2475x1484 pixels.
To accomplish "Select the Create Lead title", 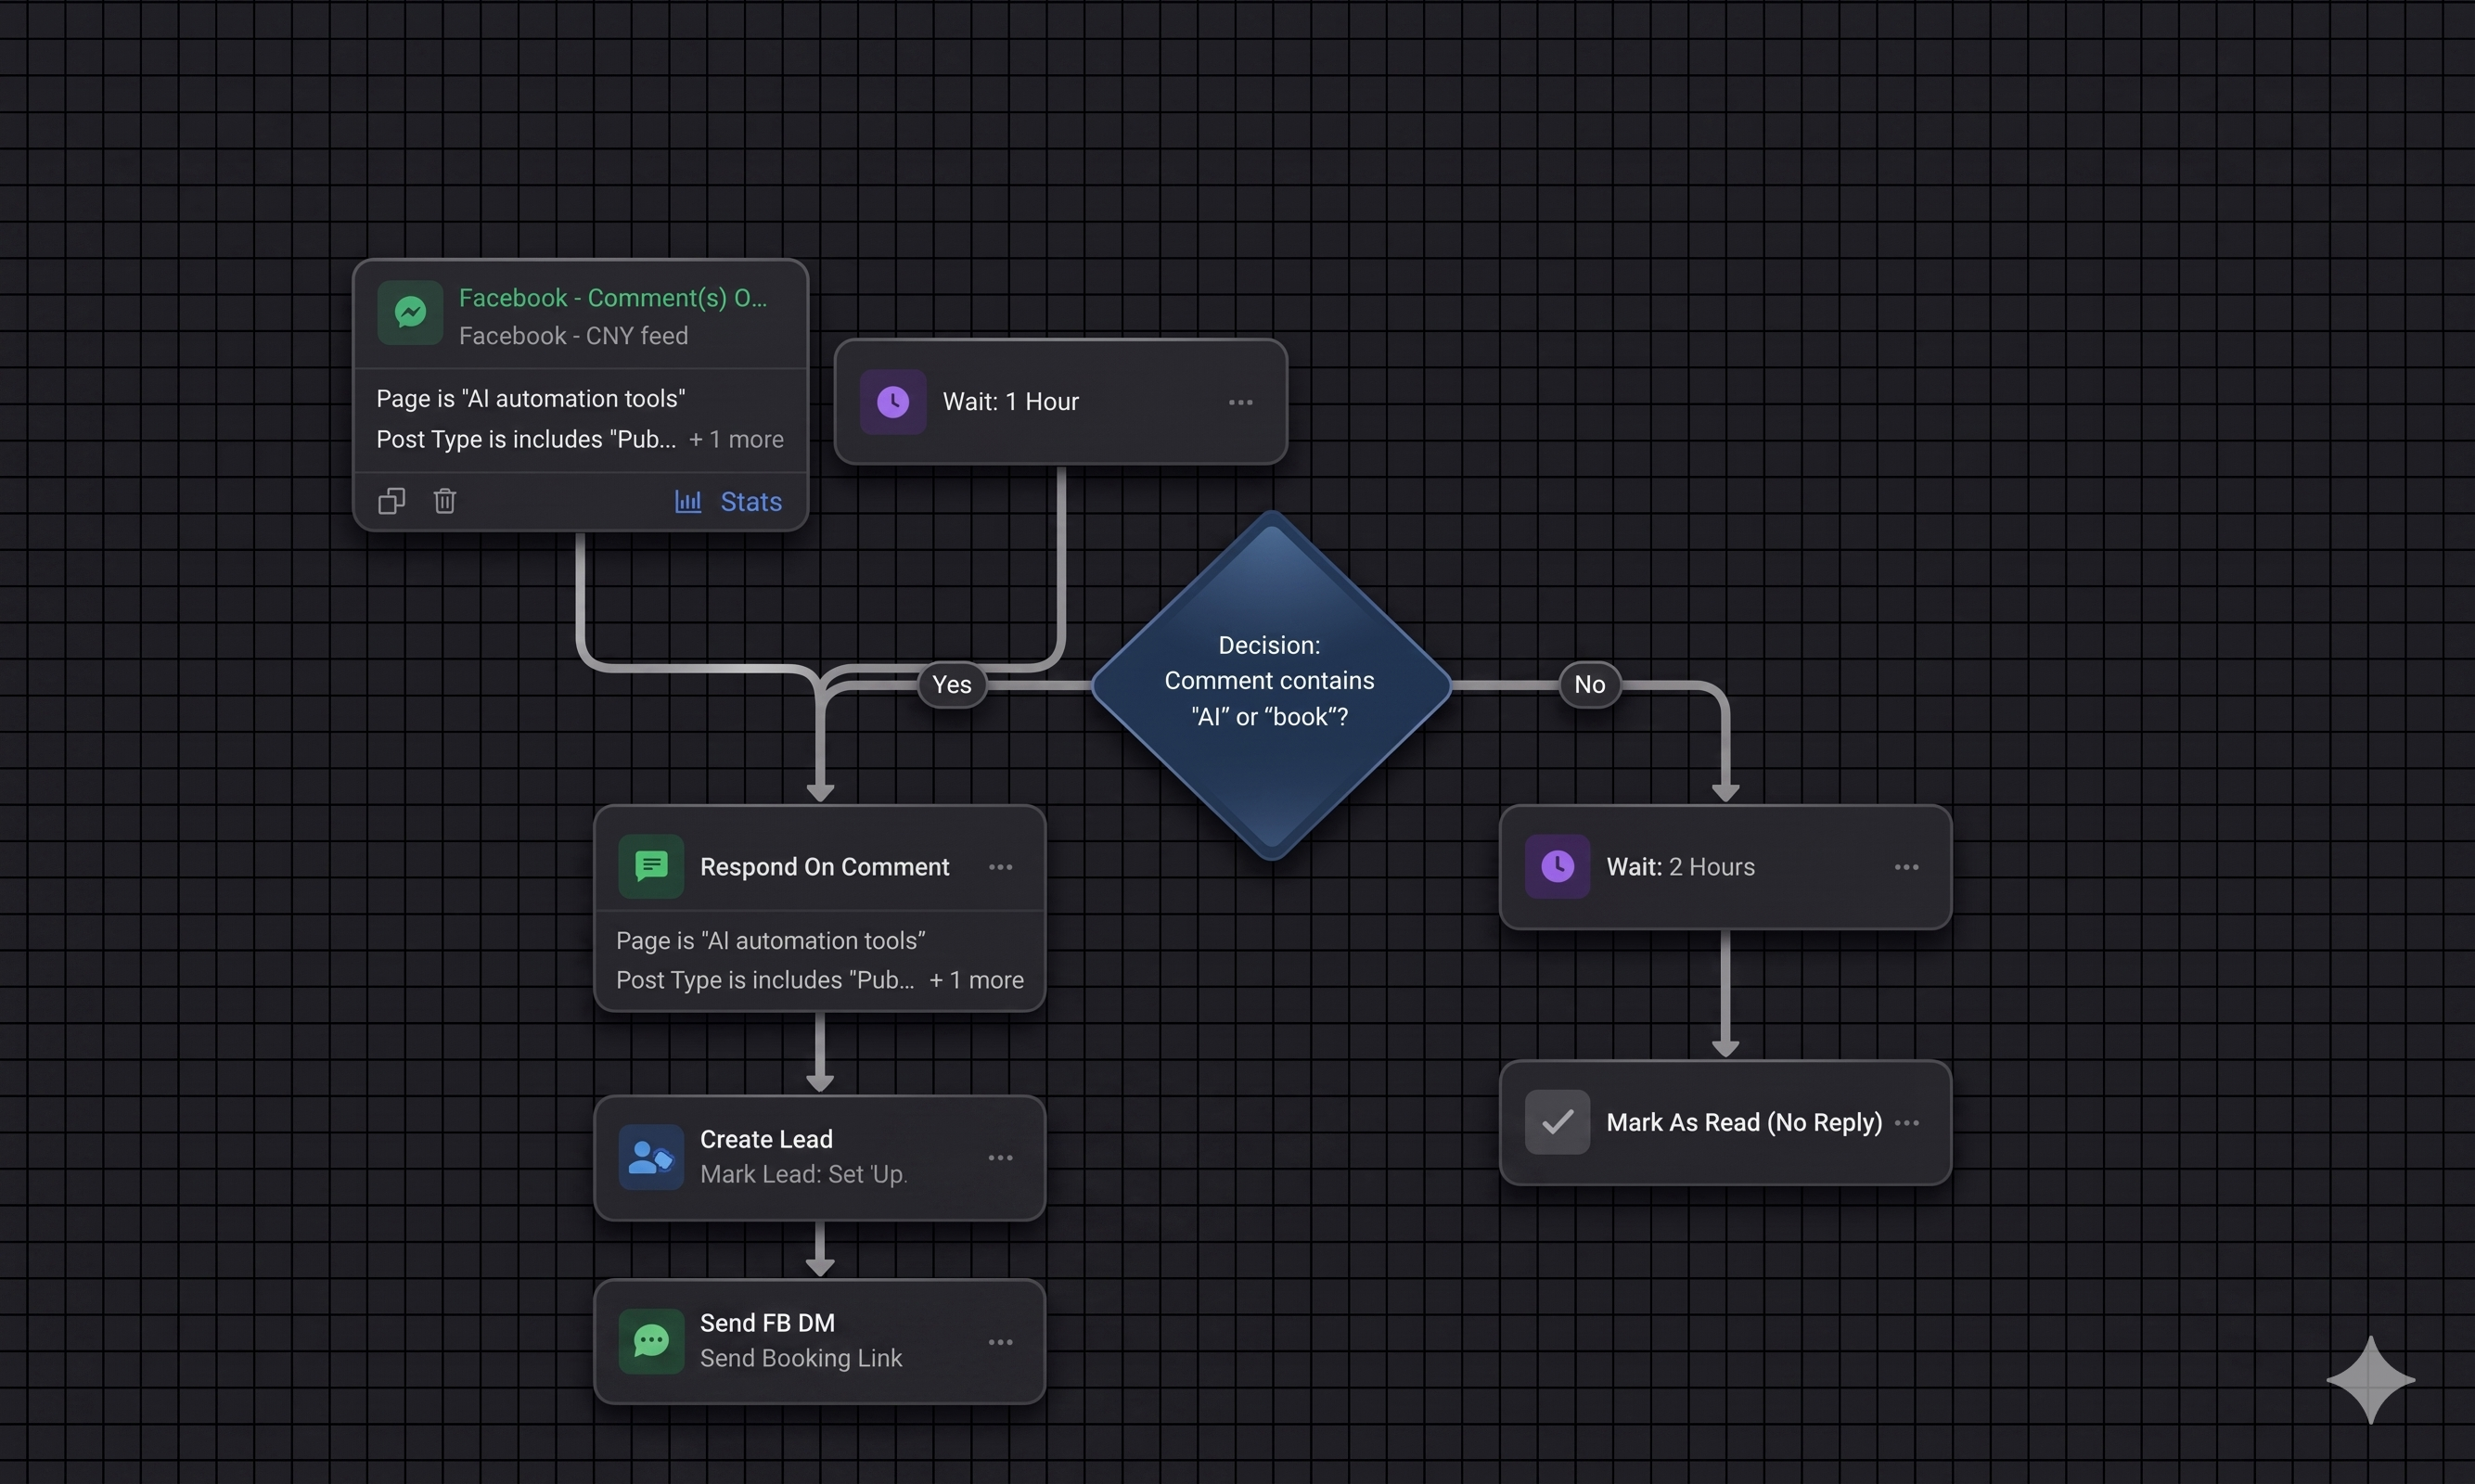I will coord(766,1140).
